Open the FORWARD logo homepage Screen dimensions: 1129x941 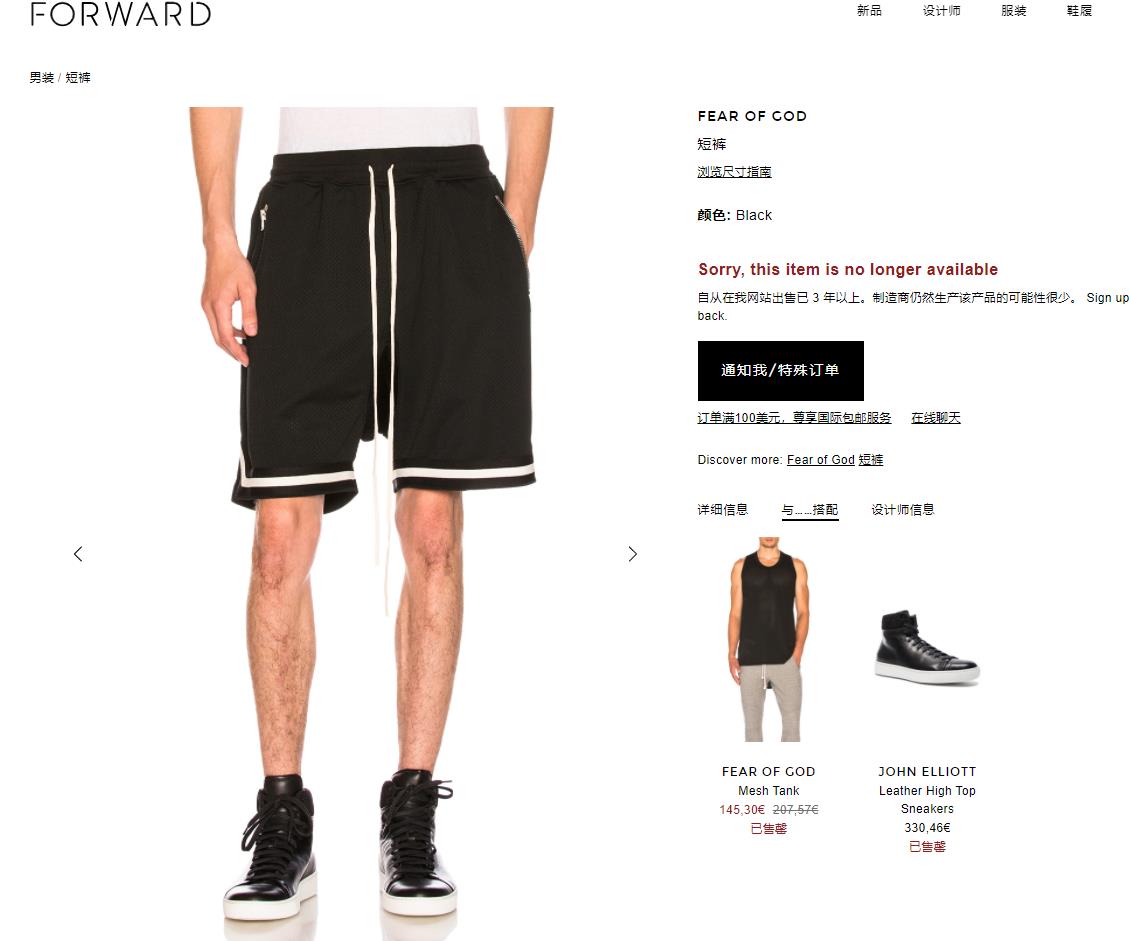tap(120, 14)
